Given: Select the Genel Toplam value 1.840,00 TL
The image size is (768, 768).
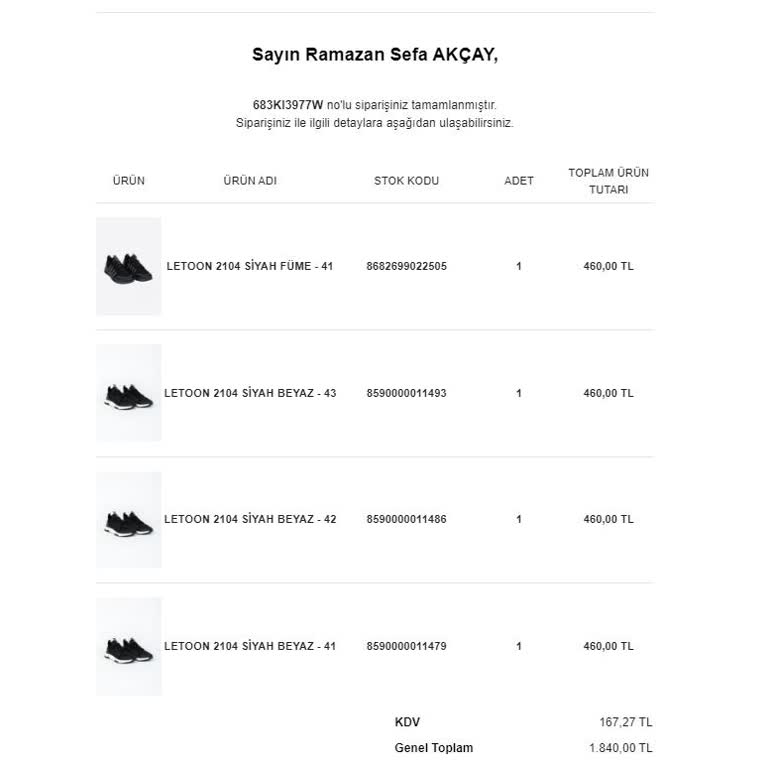Looking at the screenshot, I should [x=620, y=748].
